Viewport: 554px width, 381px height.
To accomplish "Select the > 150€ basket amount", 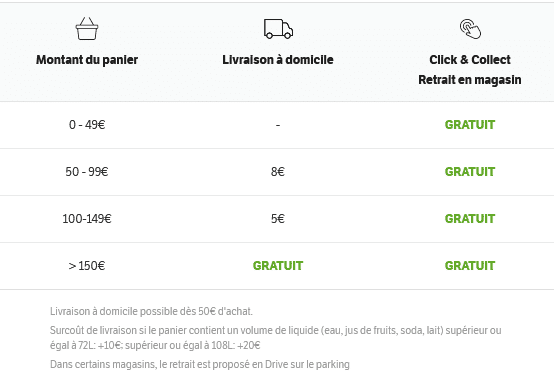I will point(87,266).
